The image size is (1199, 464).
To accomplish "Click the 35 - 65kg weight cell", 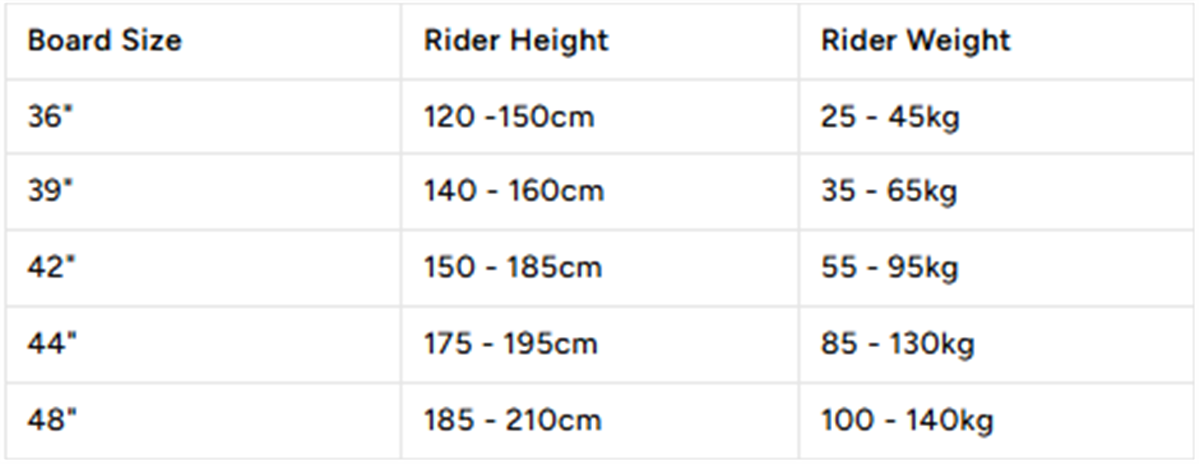I will pos(890,191).
